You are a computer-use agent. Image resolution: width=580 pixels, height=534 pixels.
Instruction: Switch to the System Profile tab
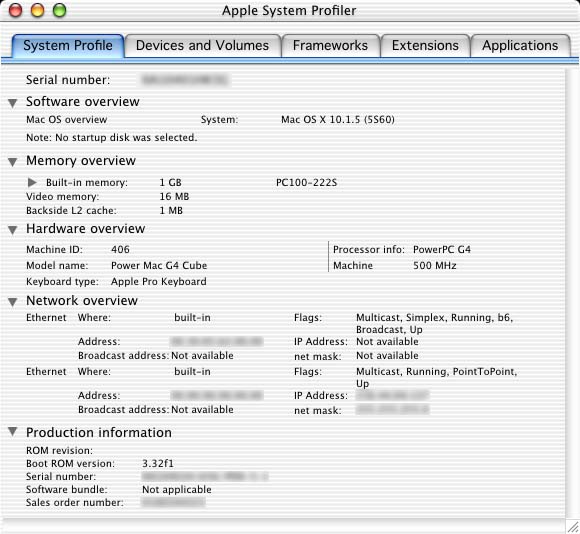pyautogui.click(x=68, y=46)
